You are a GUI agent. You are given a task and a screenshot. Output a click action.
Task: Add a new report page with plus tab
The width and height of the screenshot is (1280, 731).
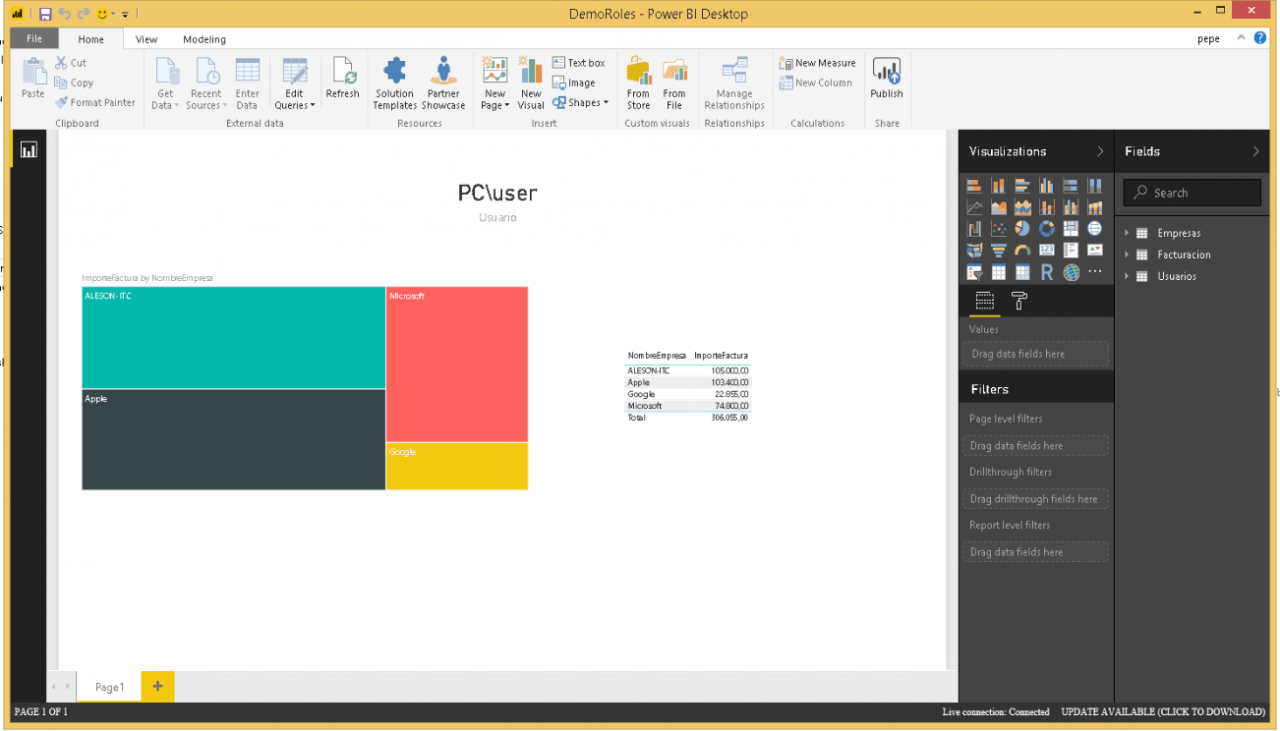[x=156, y=687]
